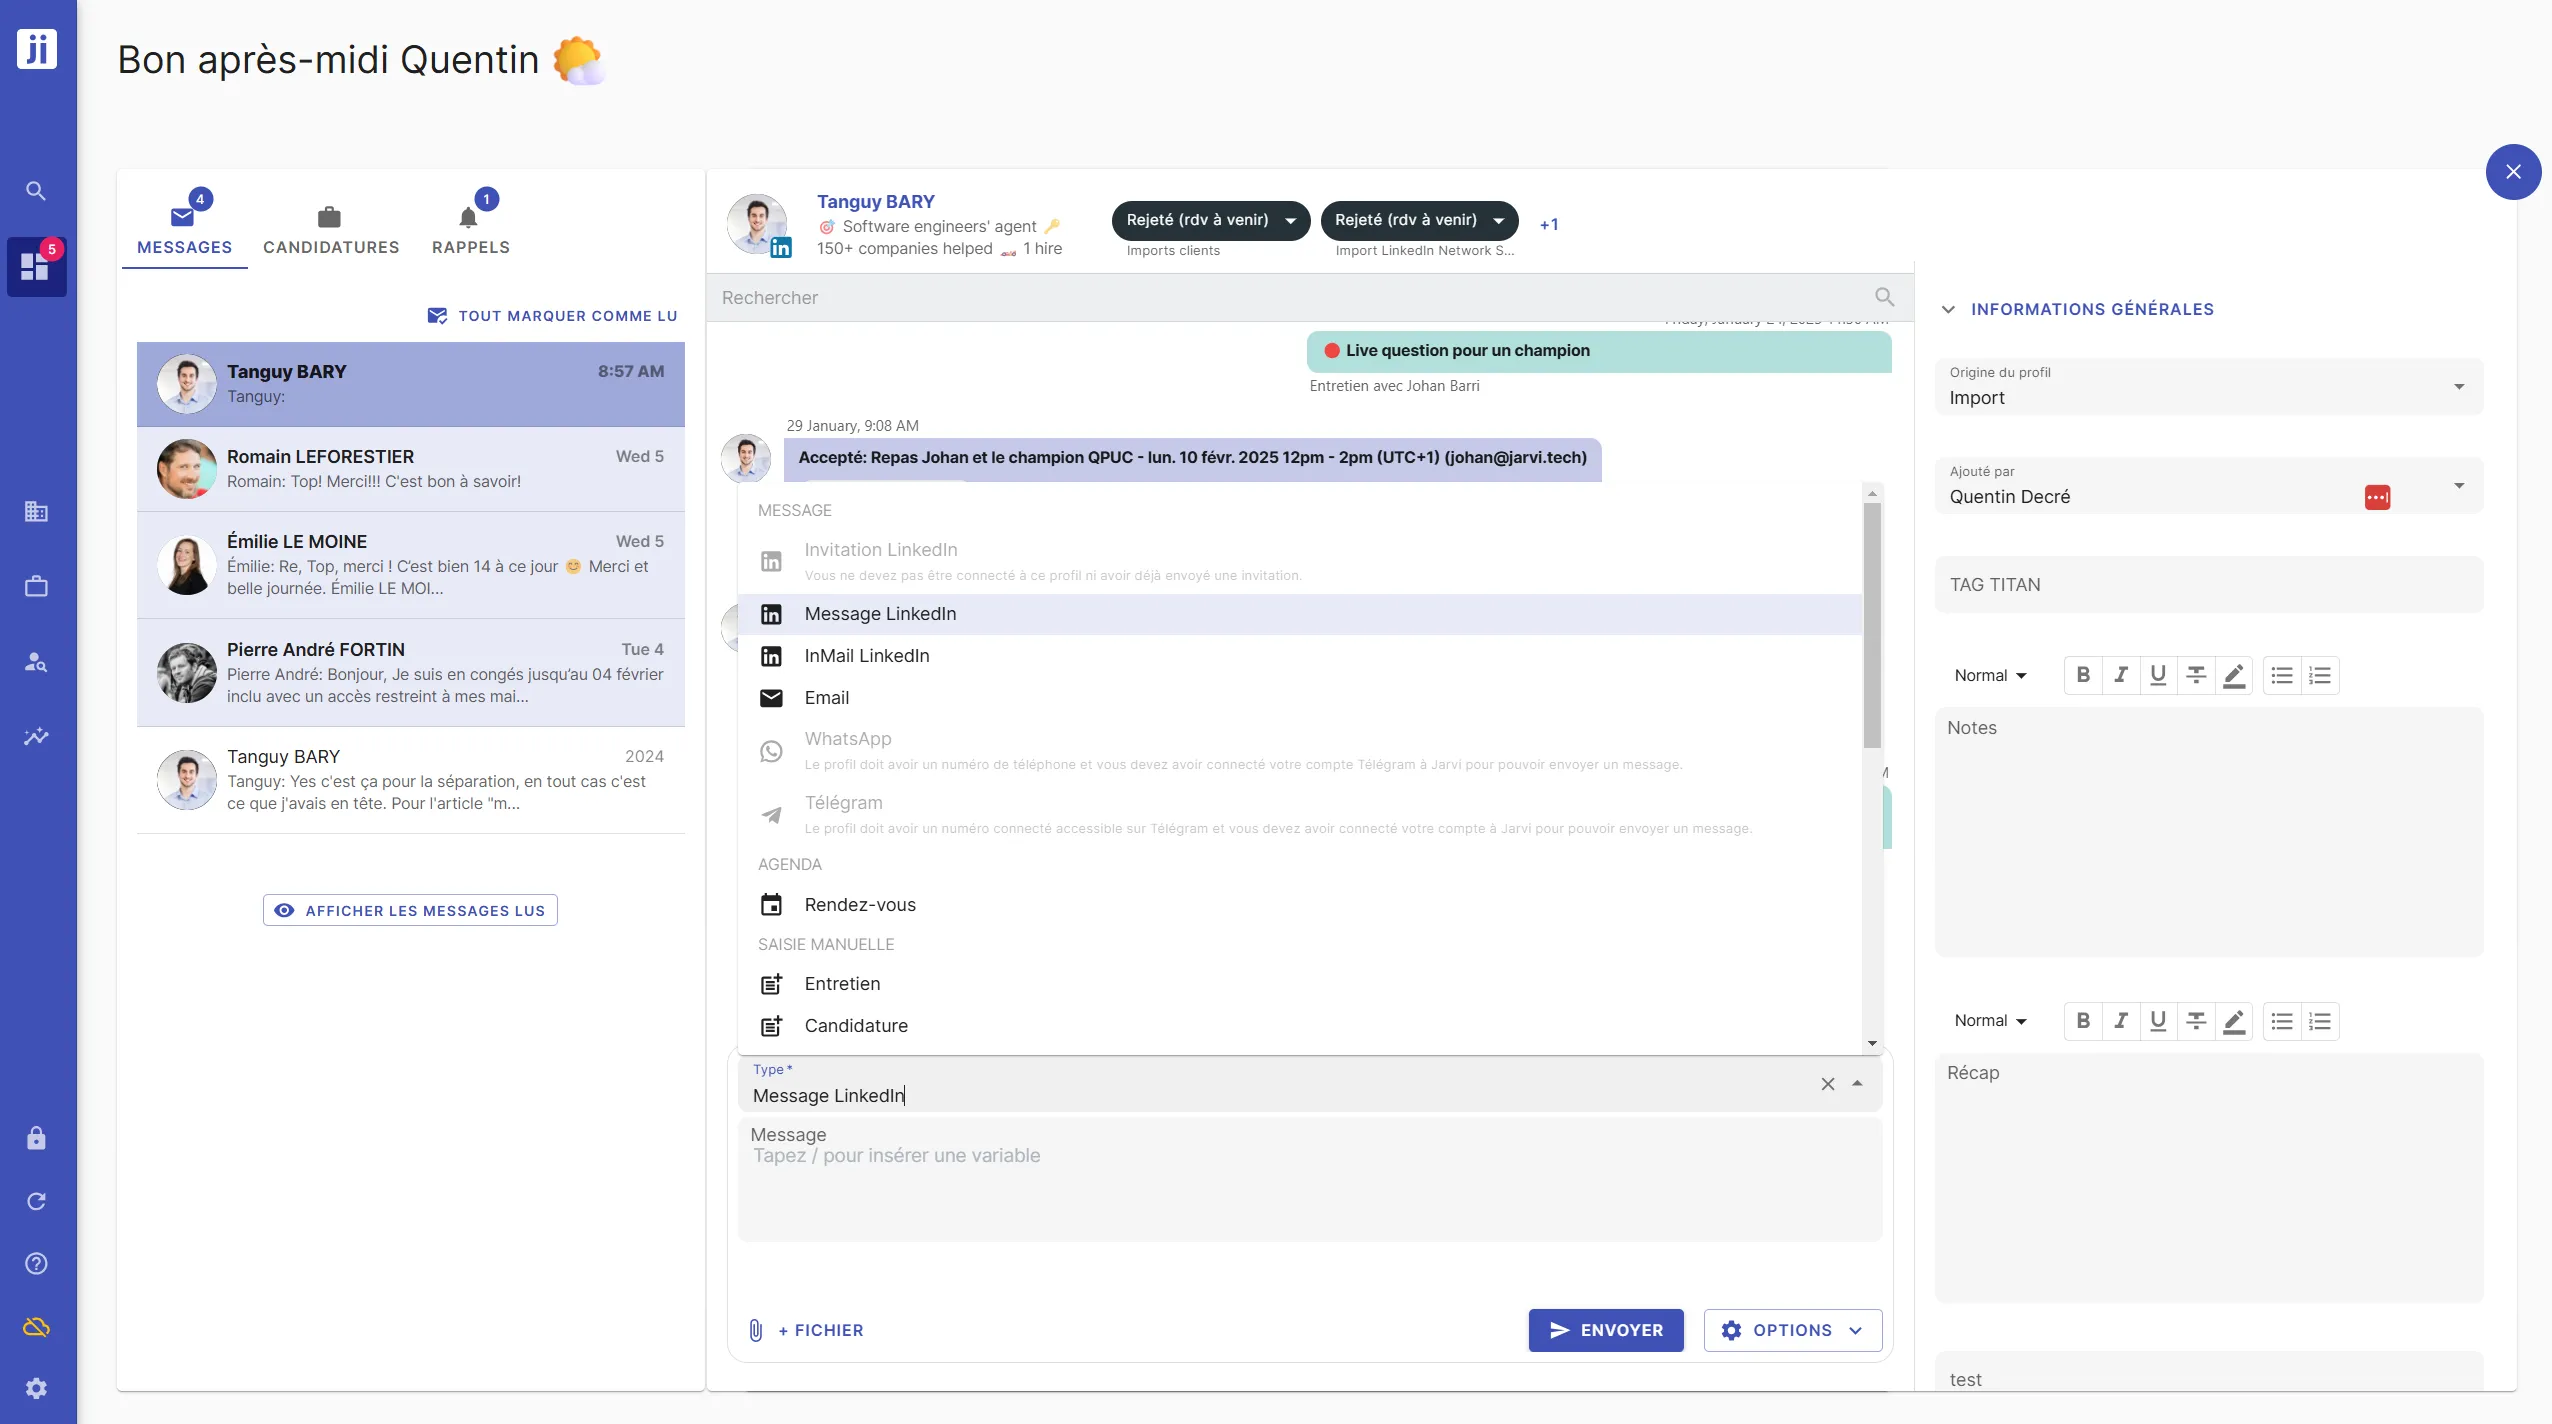Select the text highlight pen icon

point(2235,675)
